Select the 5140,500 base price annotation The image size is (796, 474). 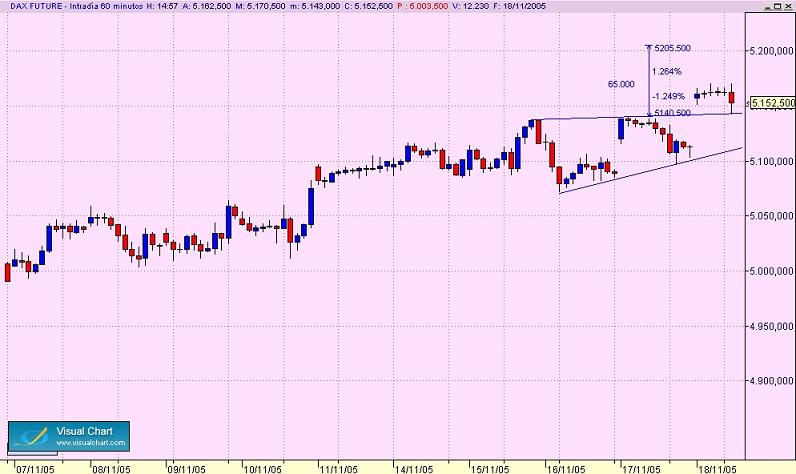(672, 113)
